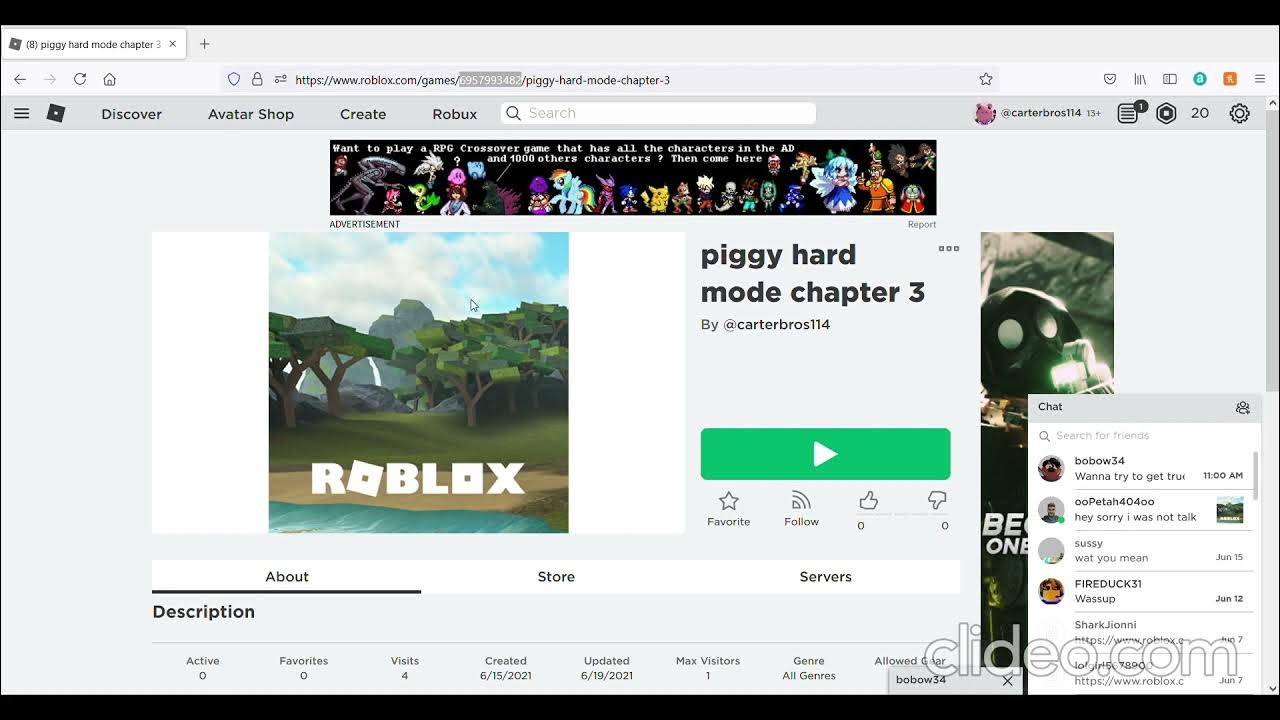
Task: Open creator link @carterbros114
Action: [x=776, y=325]
